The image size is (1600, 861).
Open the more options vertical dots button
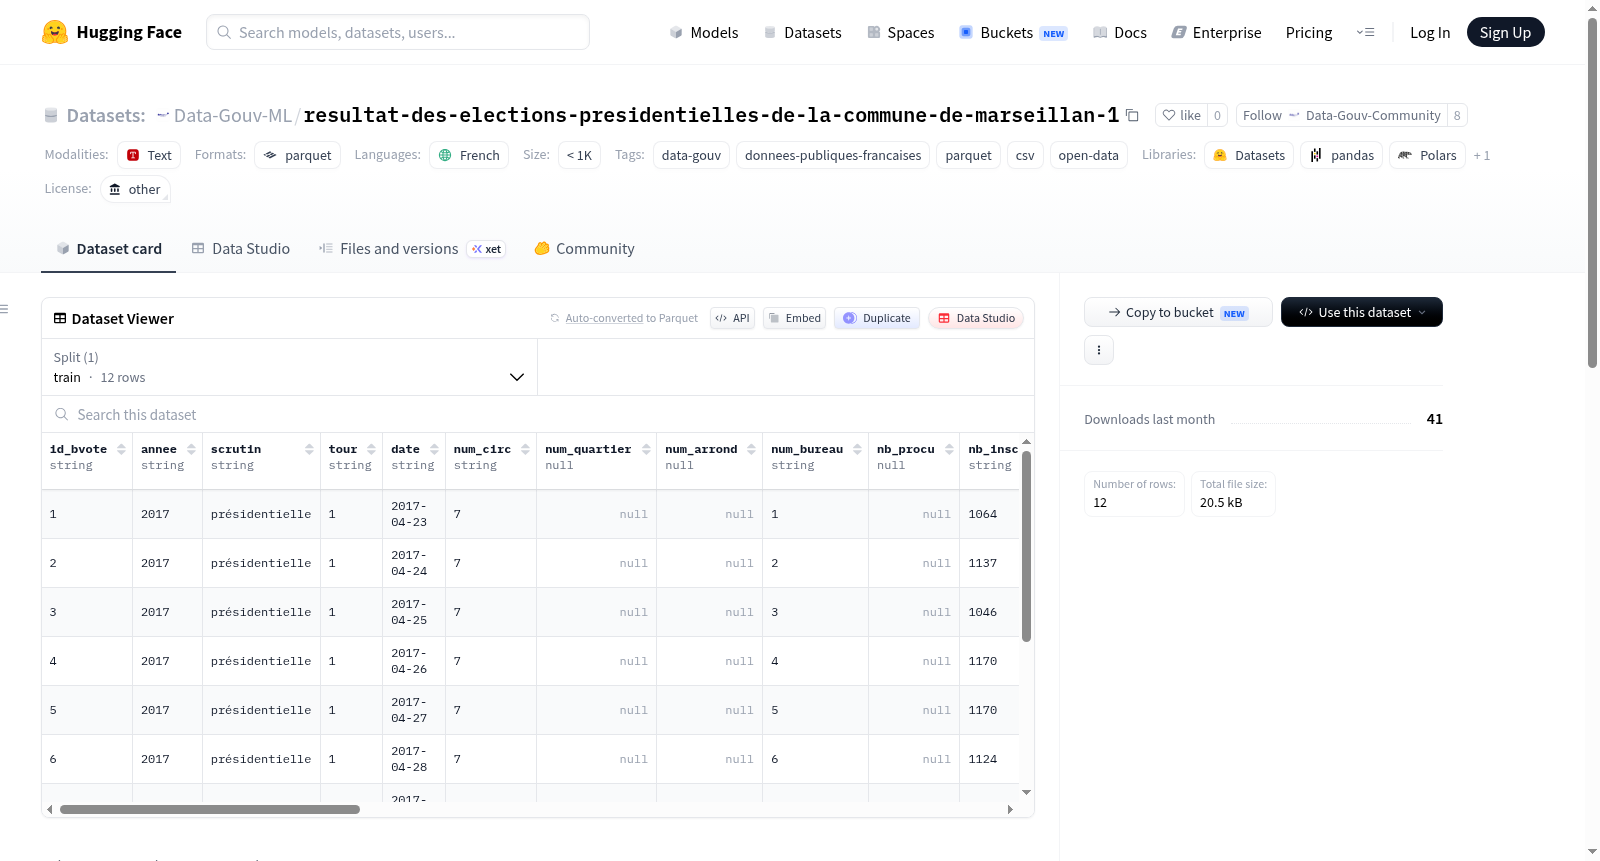pos(1099,350)
